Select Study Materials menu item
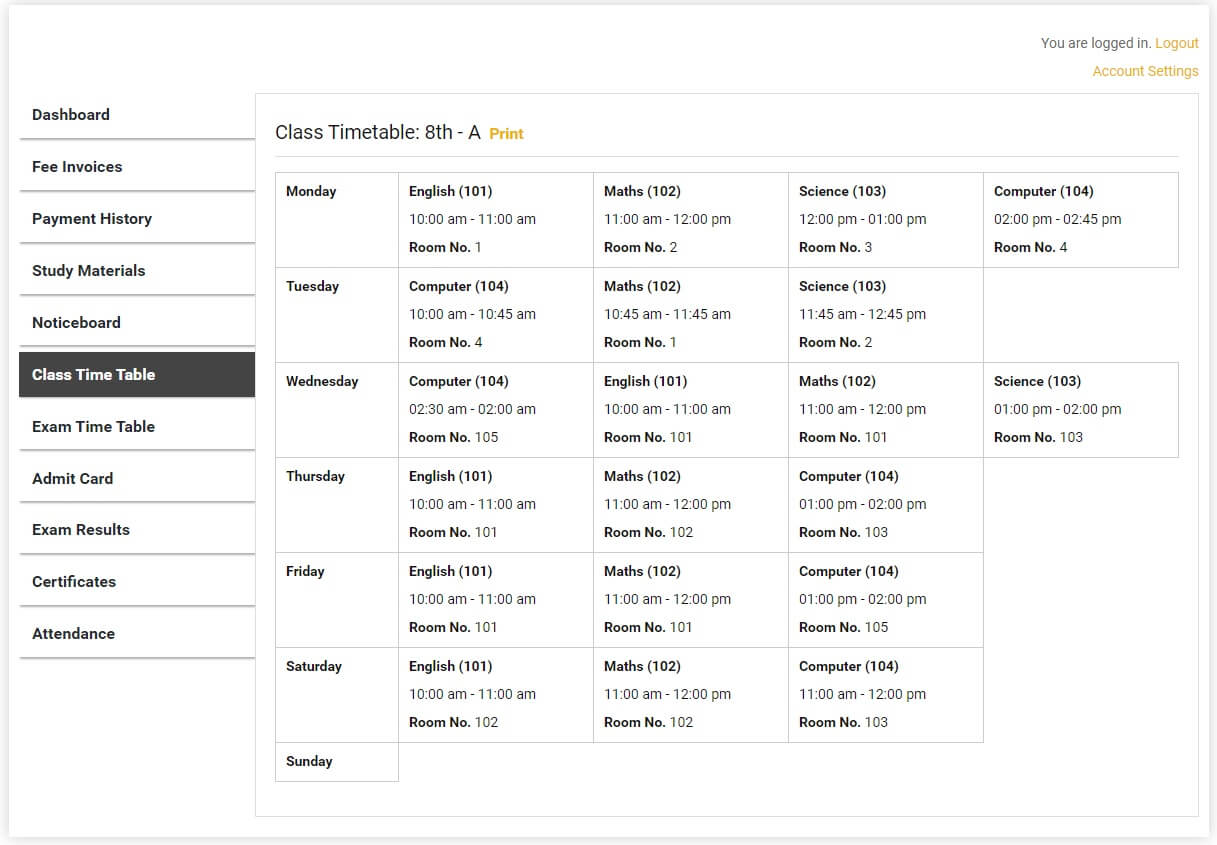Screen dimensions: 1217x845 point(88,271)
